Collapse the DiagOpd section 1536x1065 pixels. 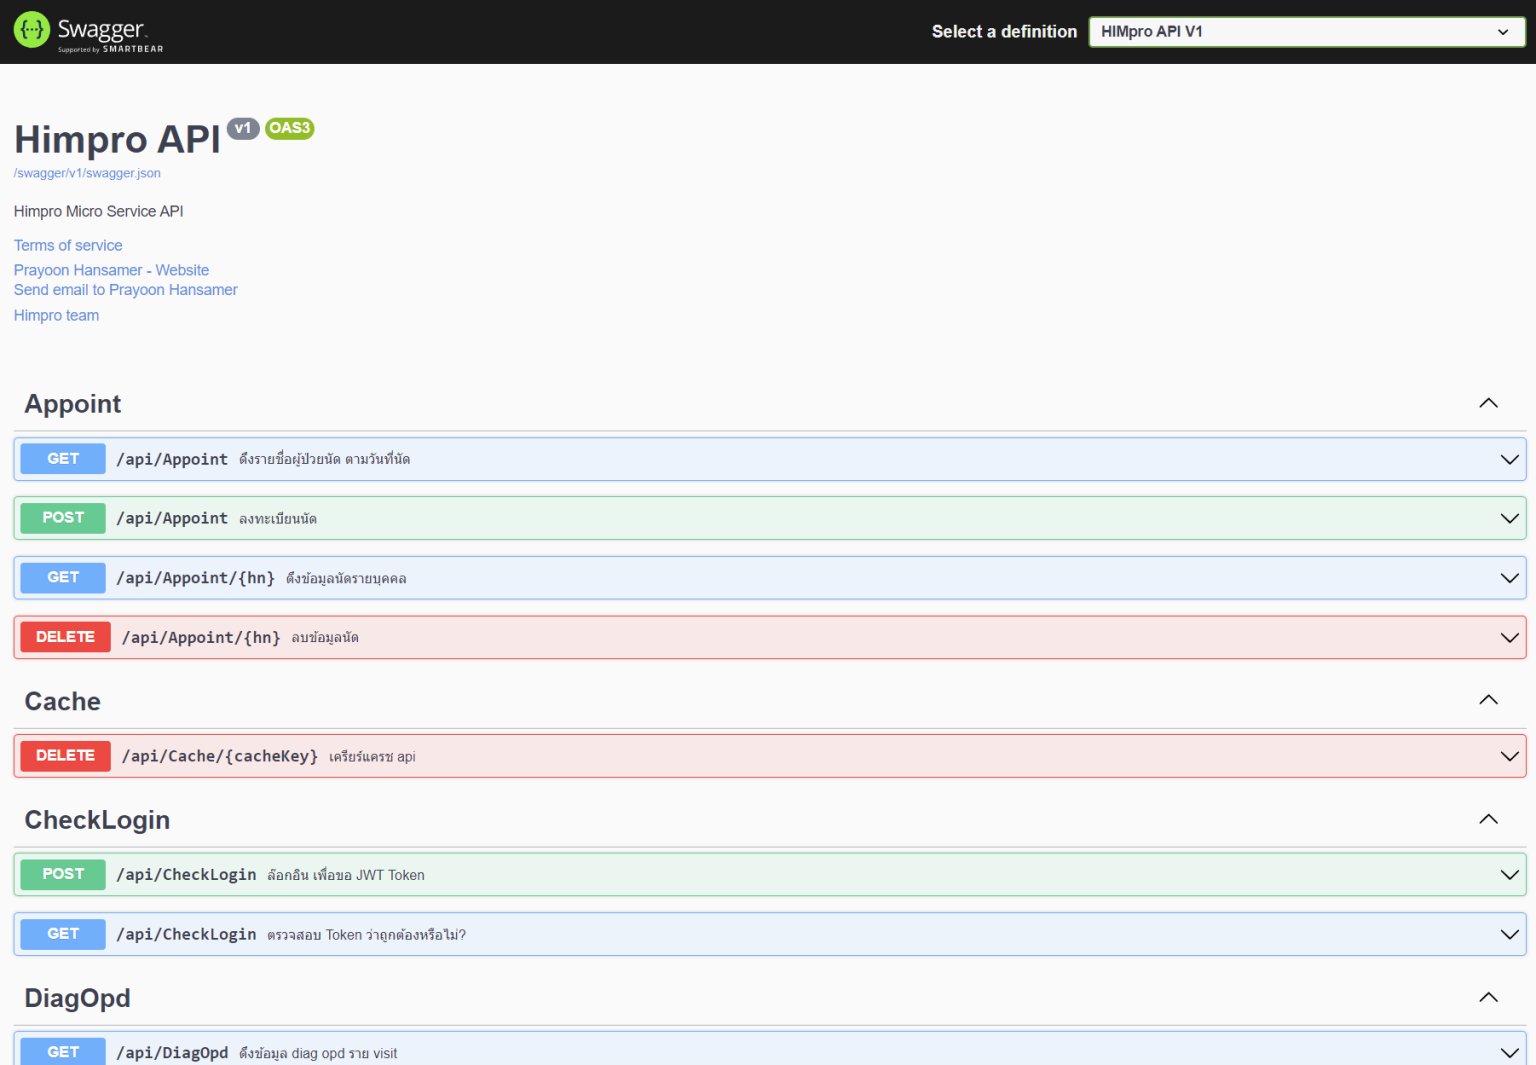(x=1488, y=997)
